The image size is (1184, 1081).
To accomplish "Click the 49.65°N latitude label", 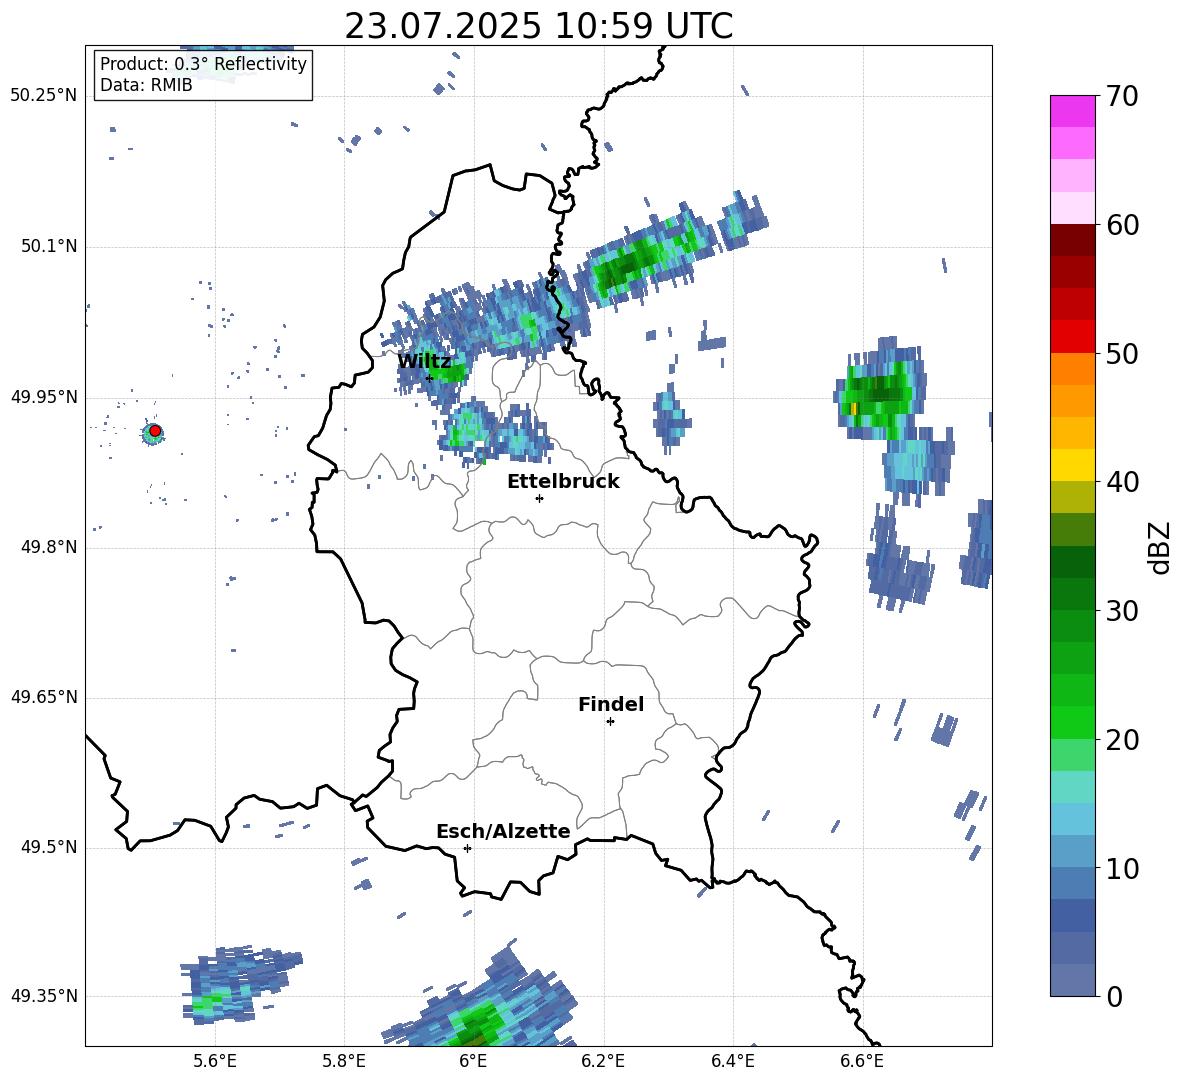I will click(x=44, y=697).
